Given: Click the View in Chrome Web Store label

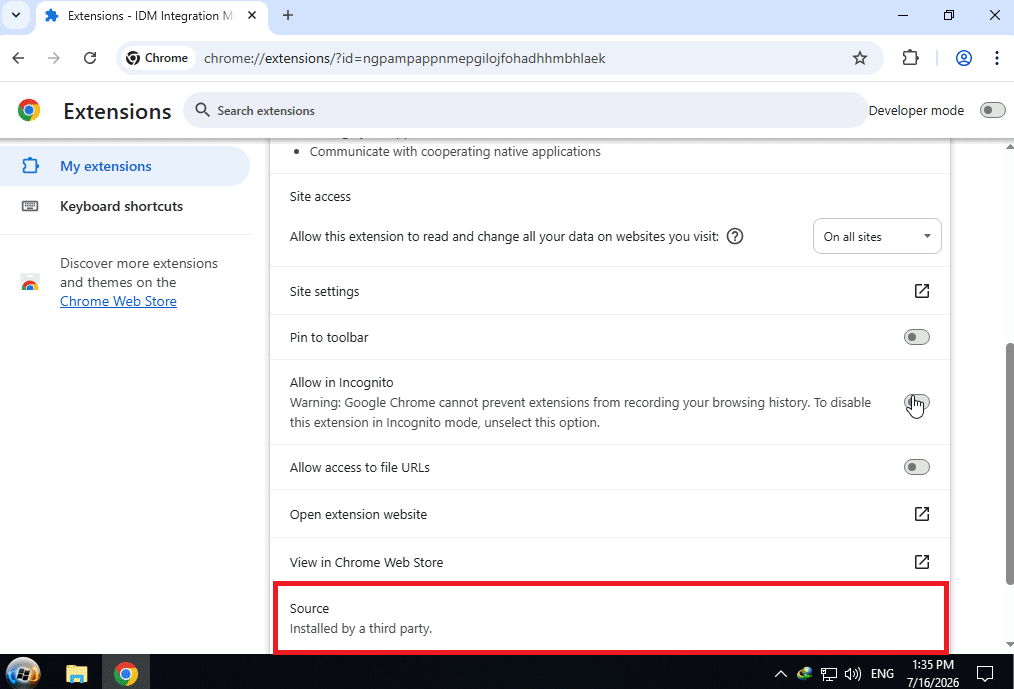Looking at the screenshot, I should (366, 563).
